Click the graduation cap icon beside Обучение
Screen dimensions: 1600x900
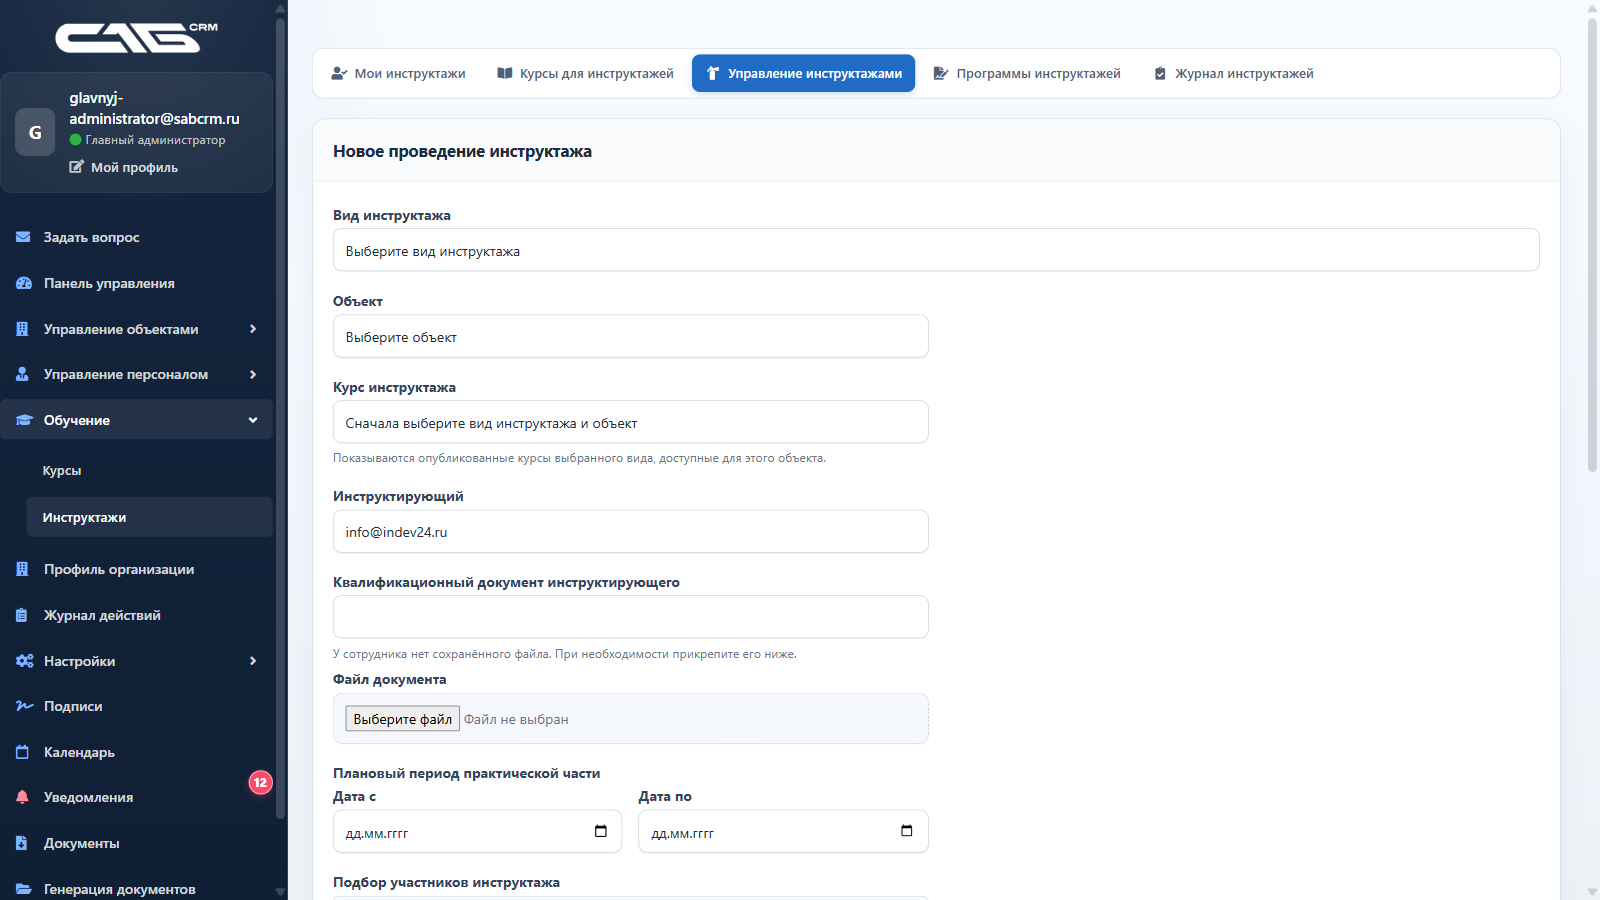(24, 420)
